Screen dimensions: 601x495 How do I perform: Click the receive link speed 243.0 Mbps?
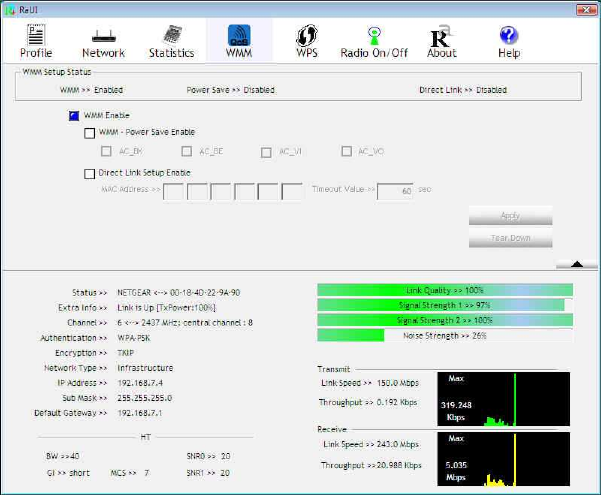click(398, 444)
